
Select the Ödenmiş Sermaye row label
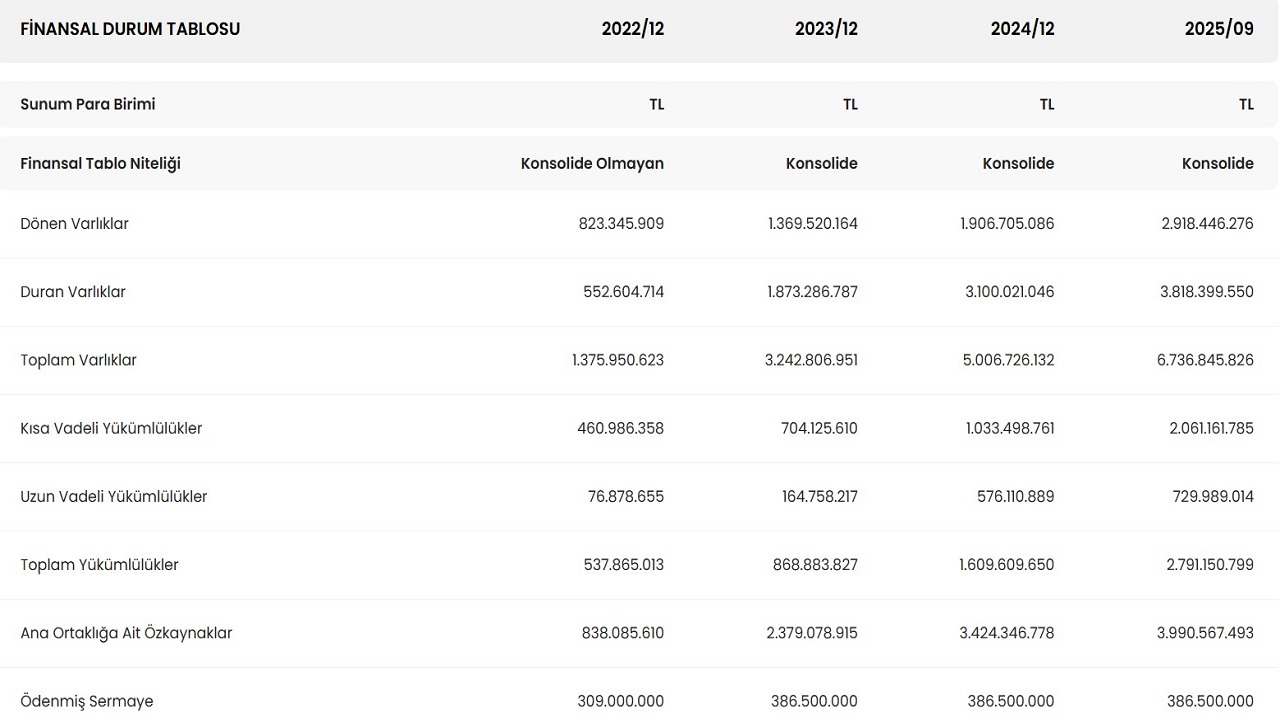[87, 701]
